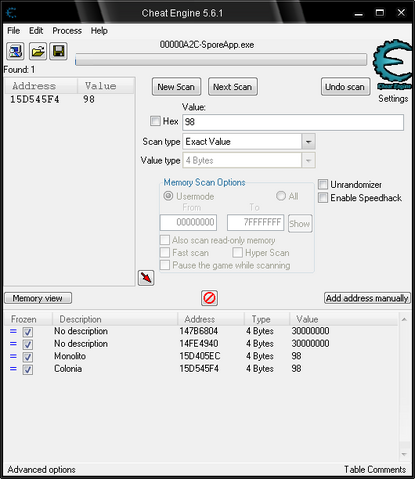Open the Help menu
The image size is (415, 479).
(99, 31)
